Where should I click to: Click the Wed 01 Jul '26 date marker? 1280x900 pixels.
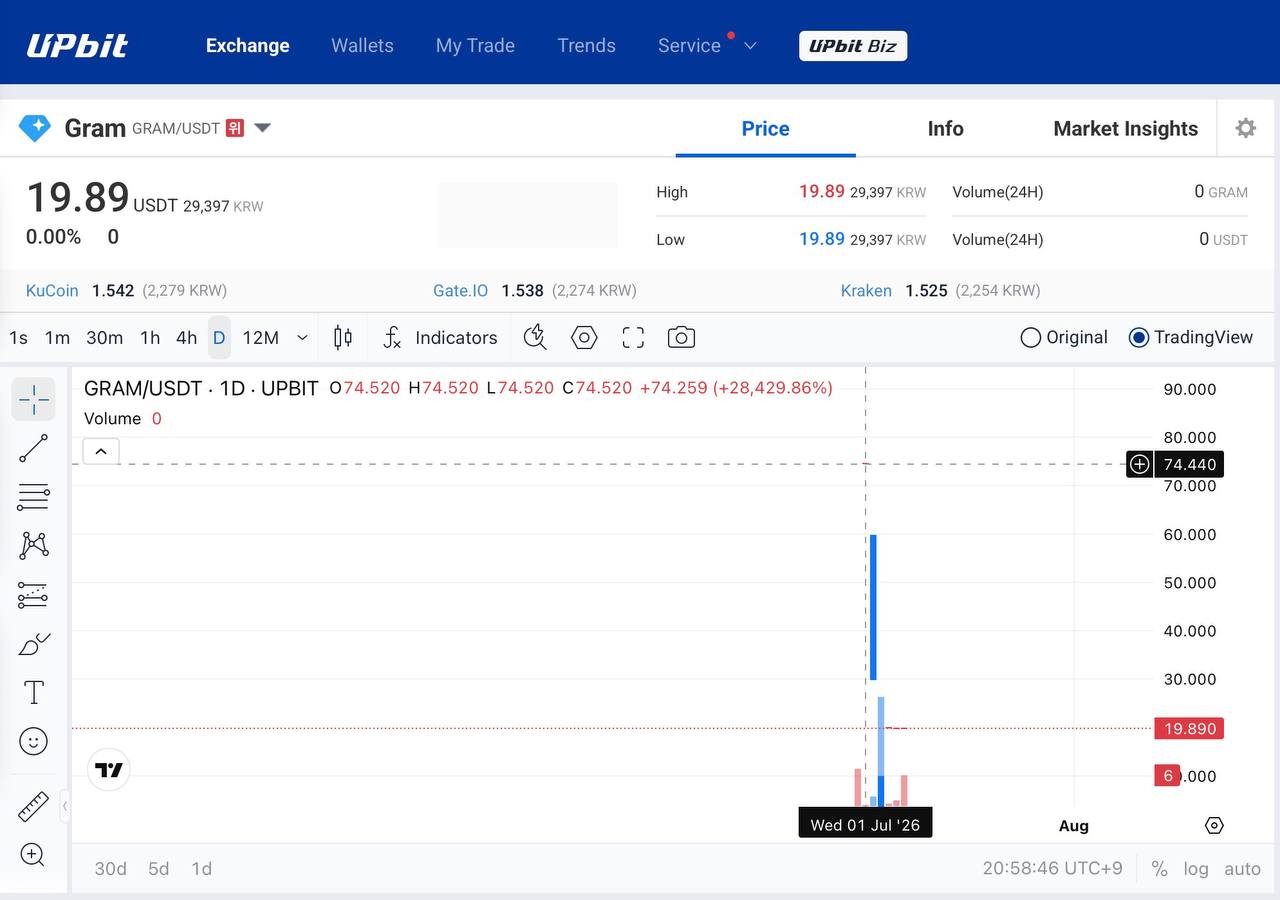(865, 825)
